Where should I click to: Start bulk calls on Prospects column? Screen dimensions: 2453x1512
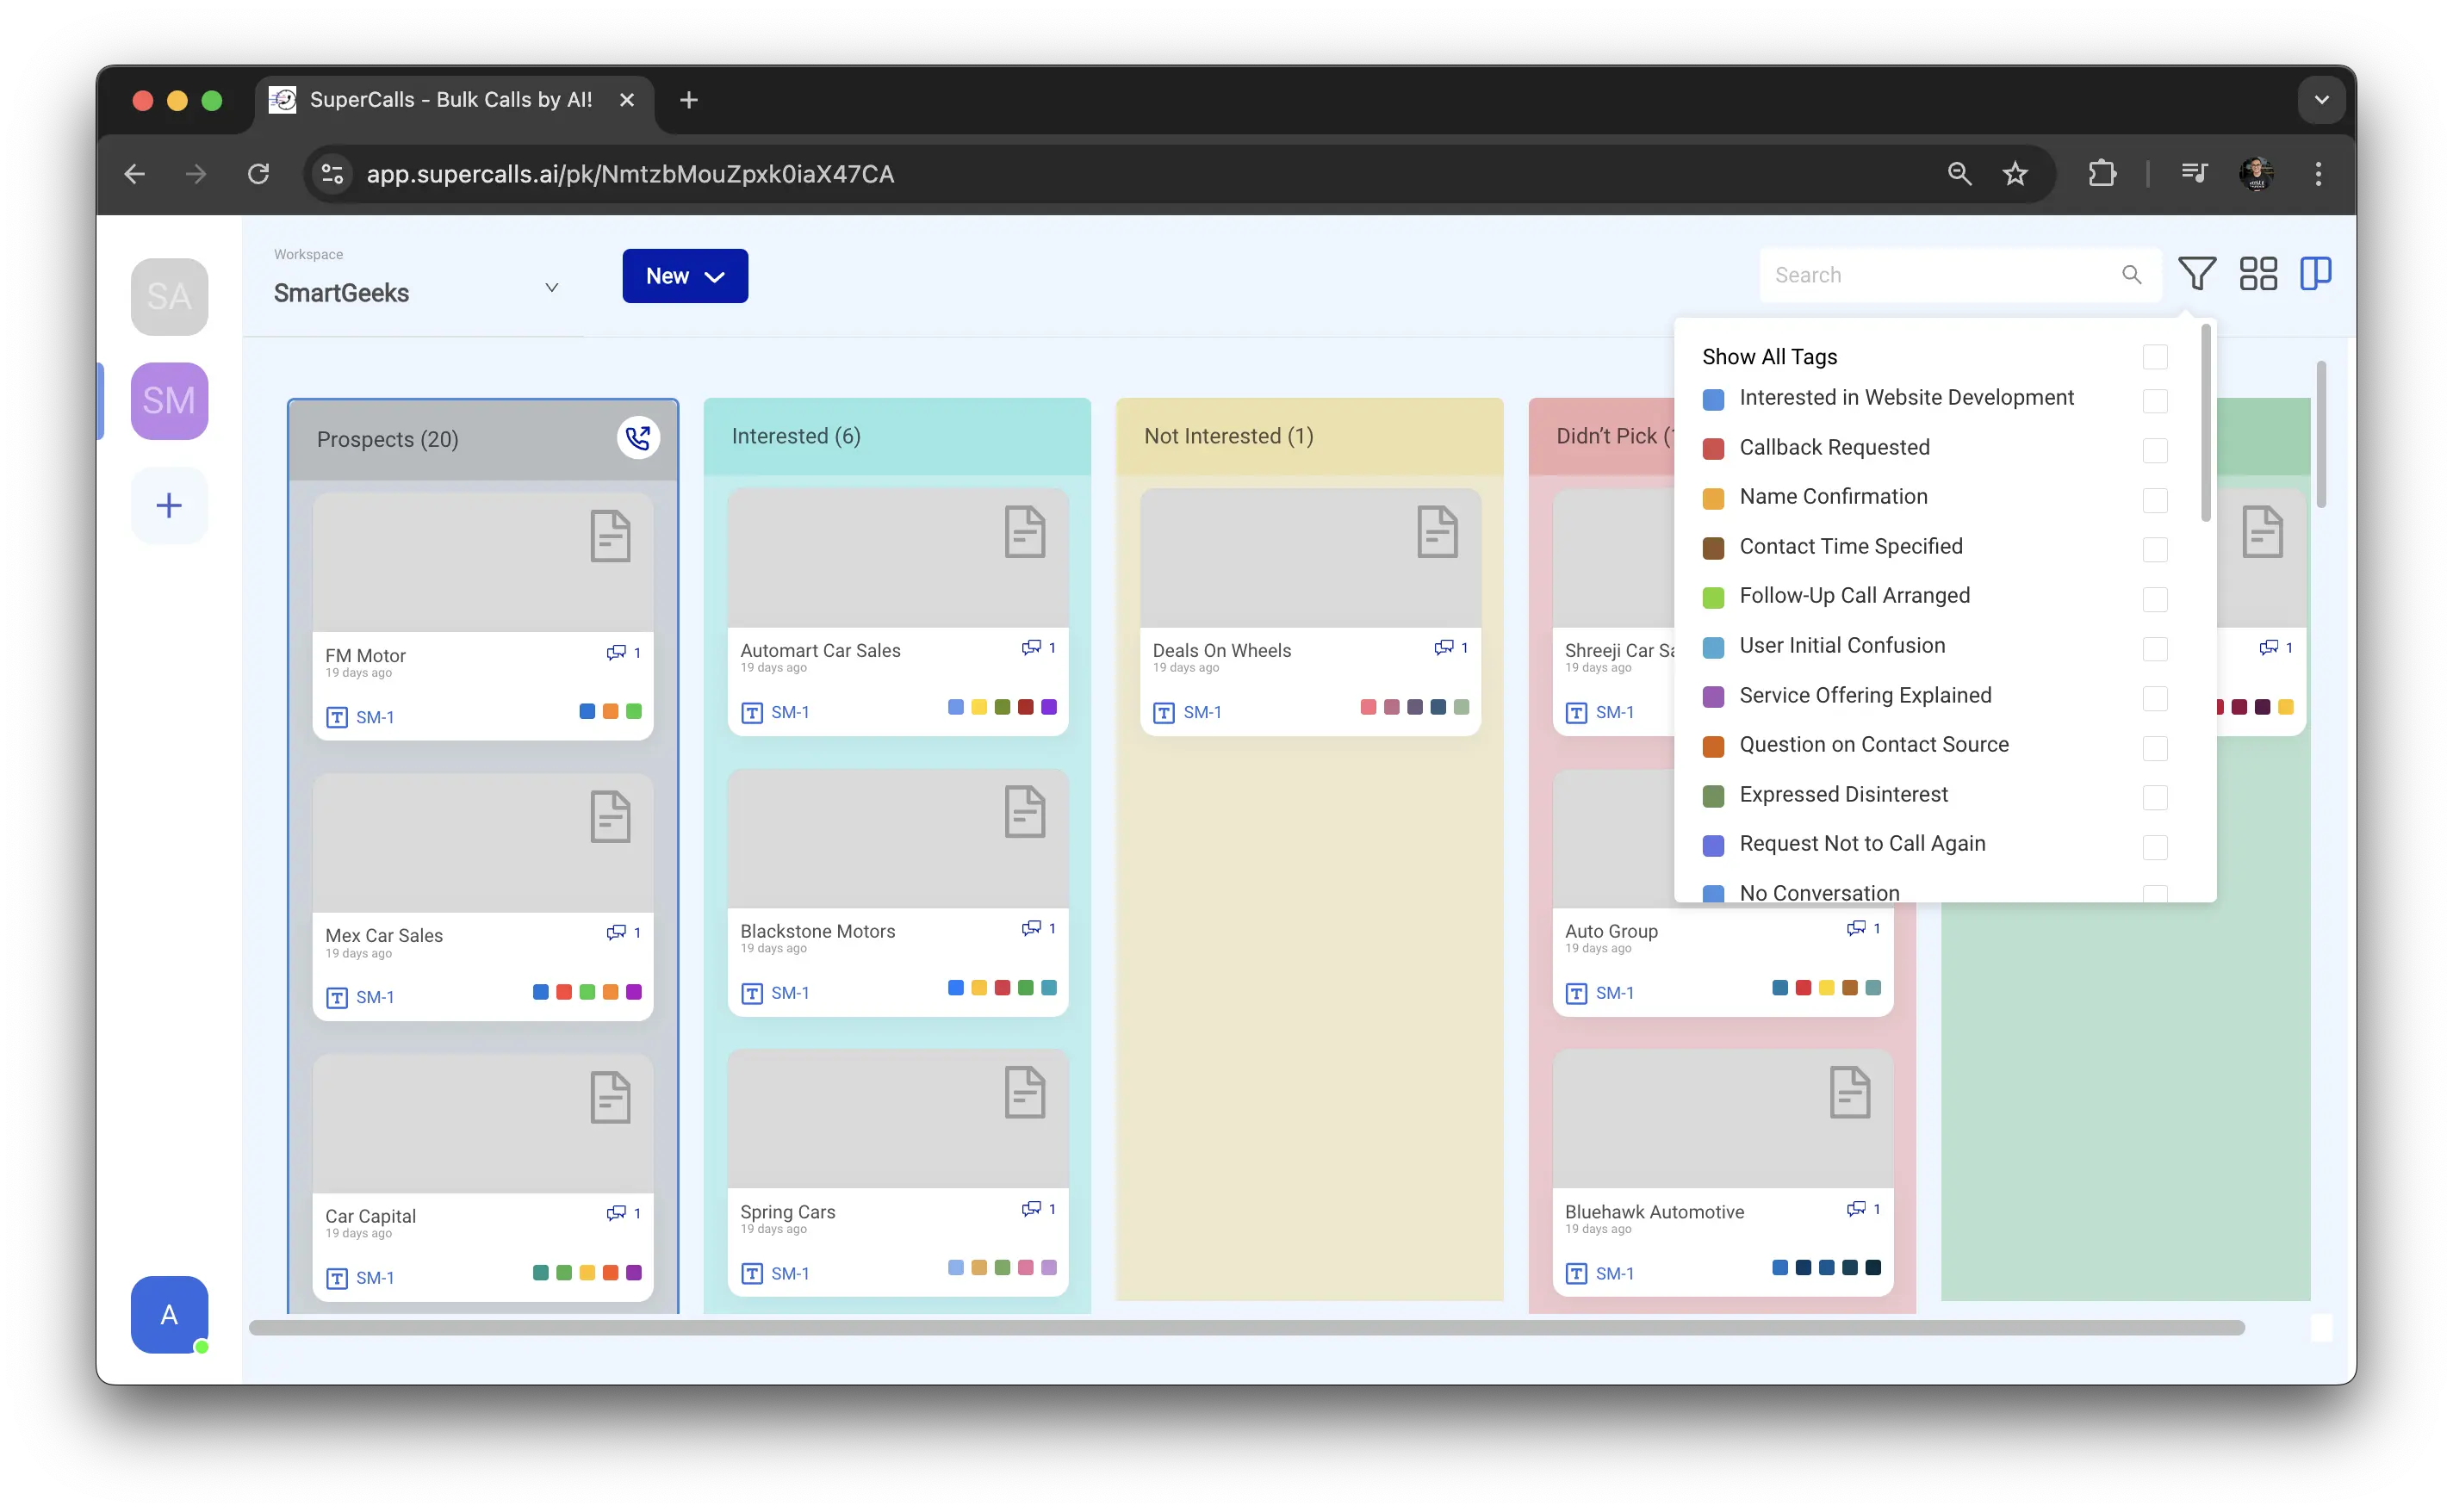638,438
